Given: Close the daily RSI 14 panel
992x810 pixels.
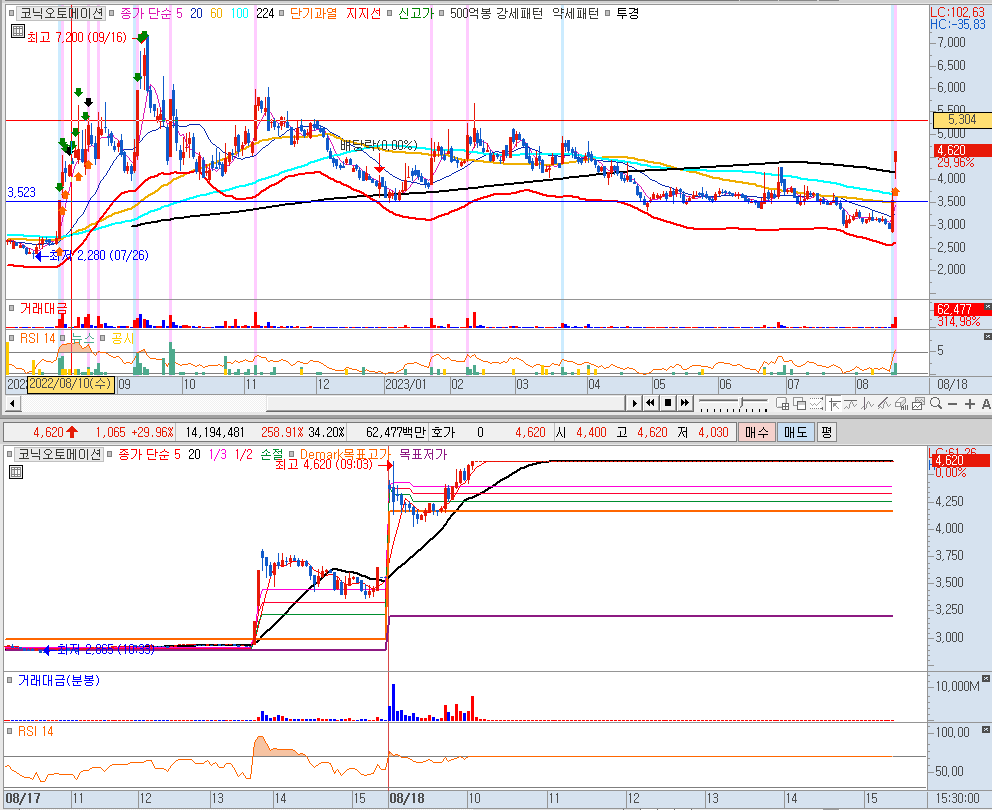Looking at the screenshot, I should tap(988, 337).
